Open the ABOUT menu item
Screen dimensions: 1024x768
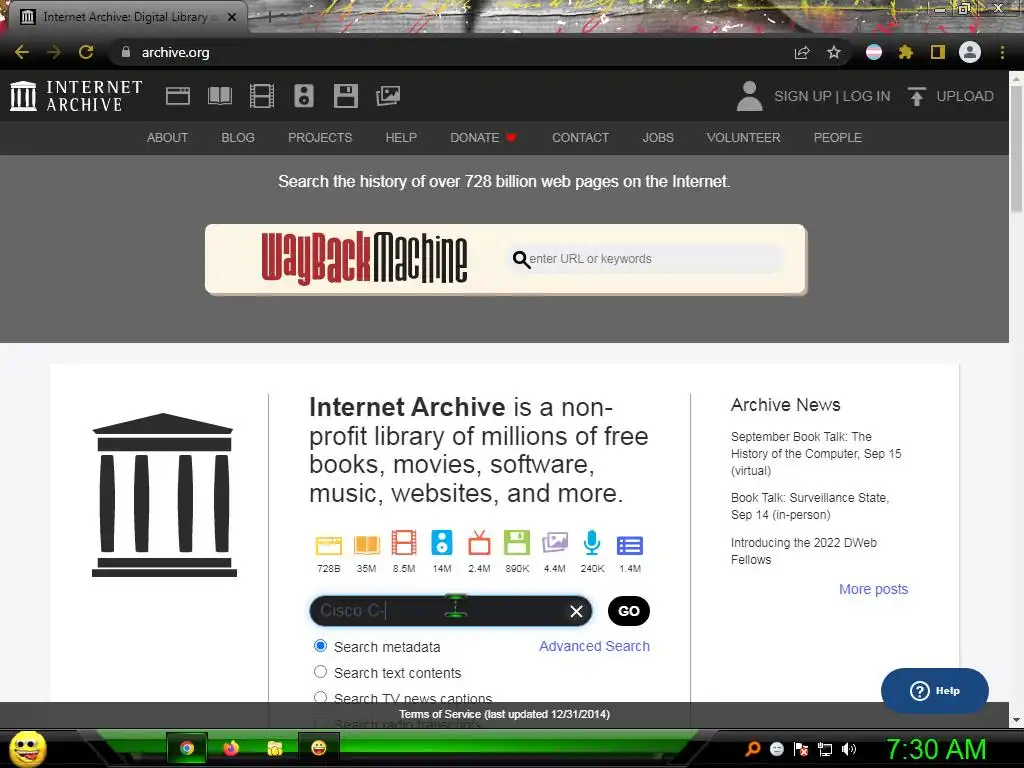pos(167,138)
